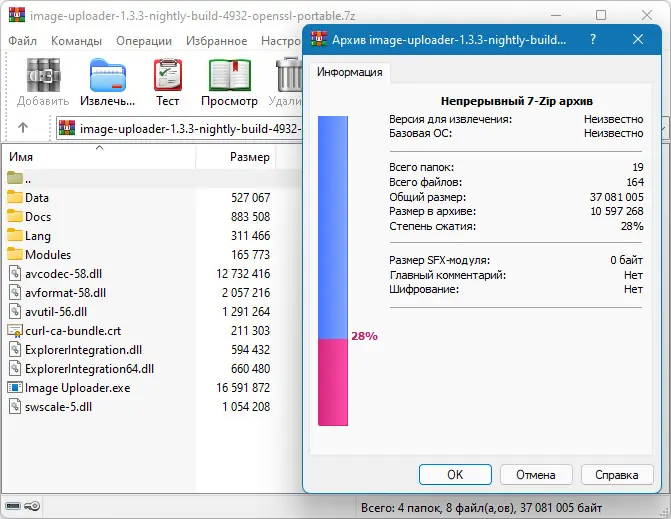Click the avcodec-58.dll file icon

tap(15, 273)
